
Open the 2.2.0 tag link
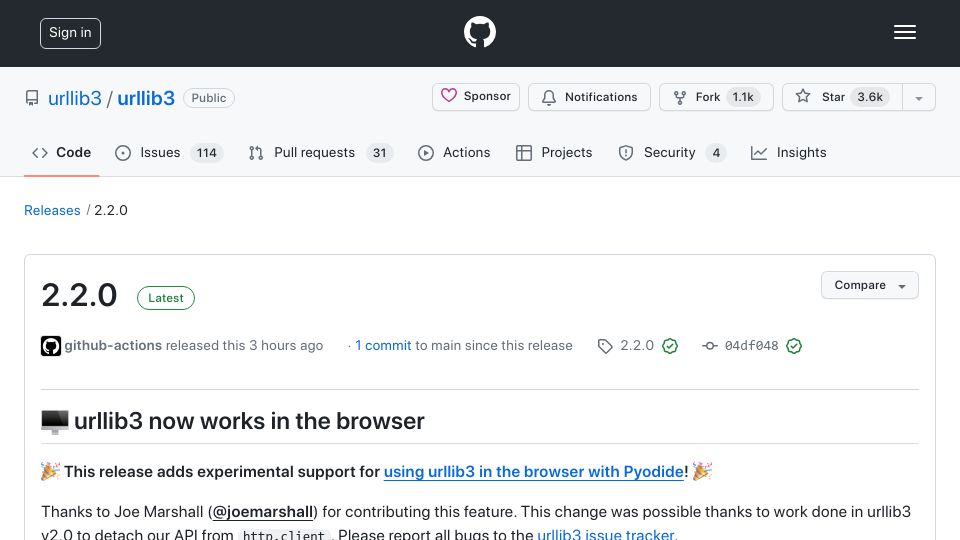point(637,345)
